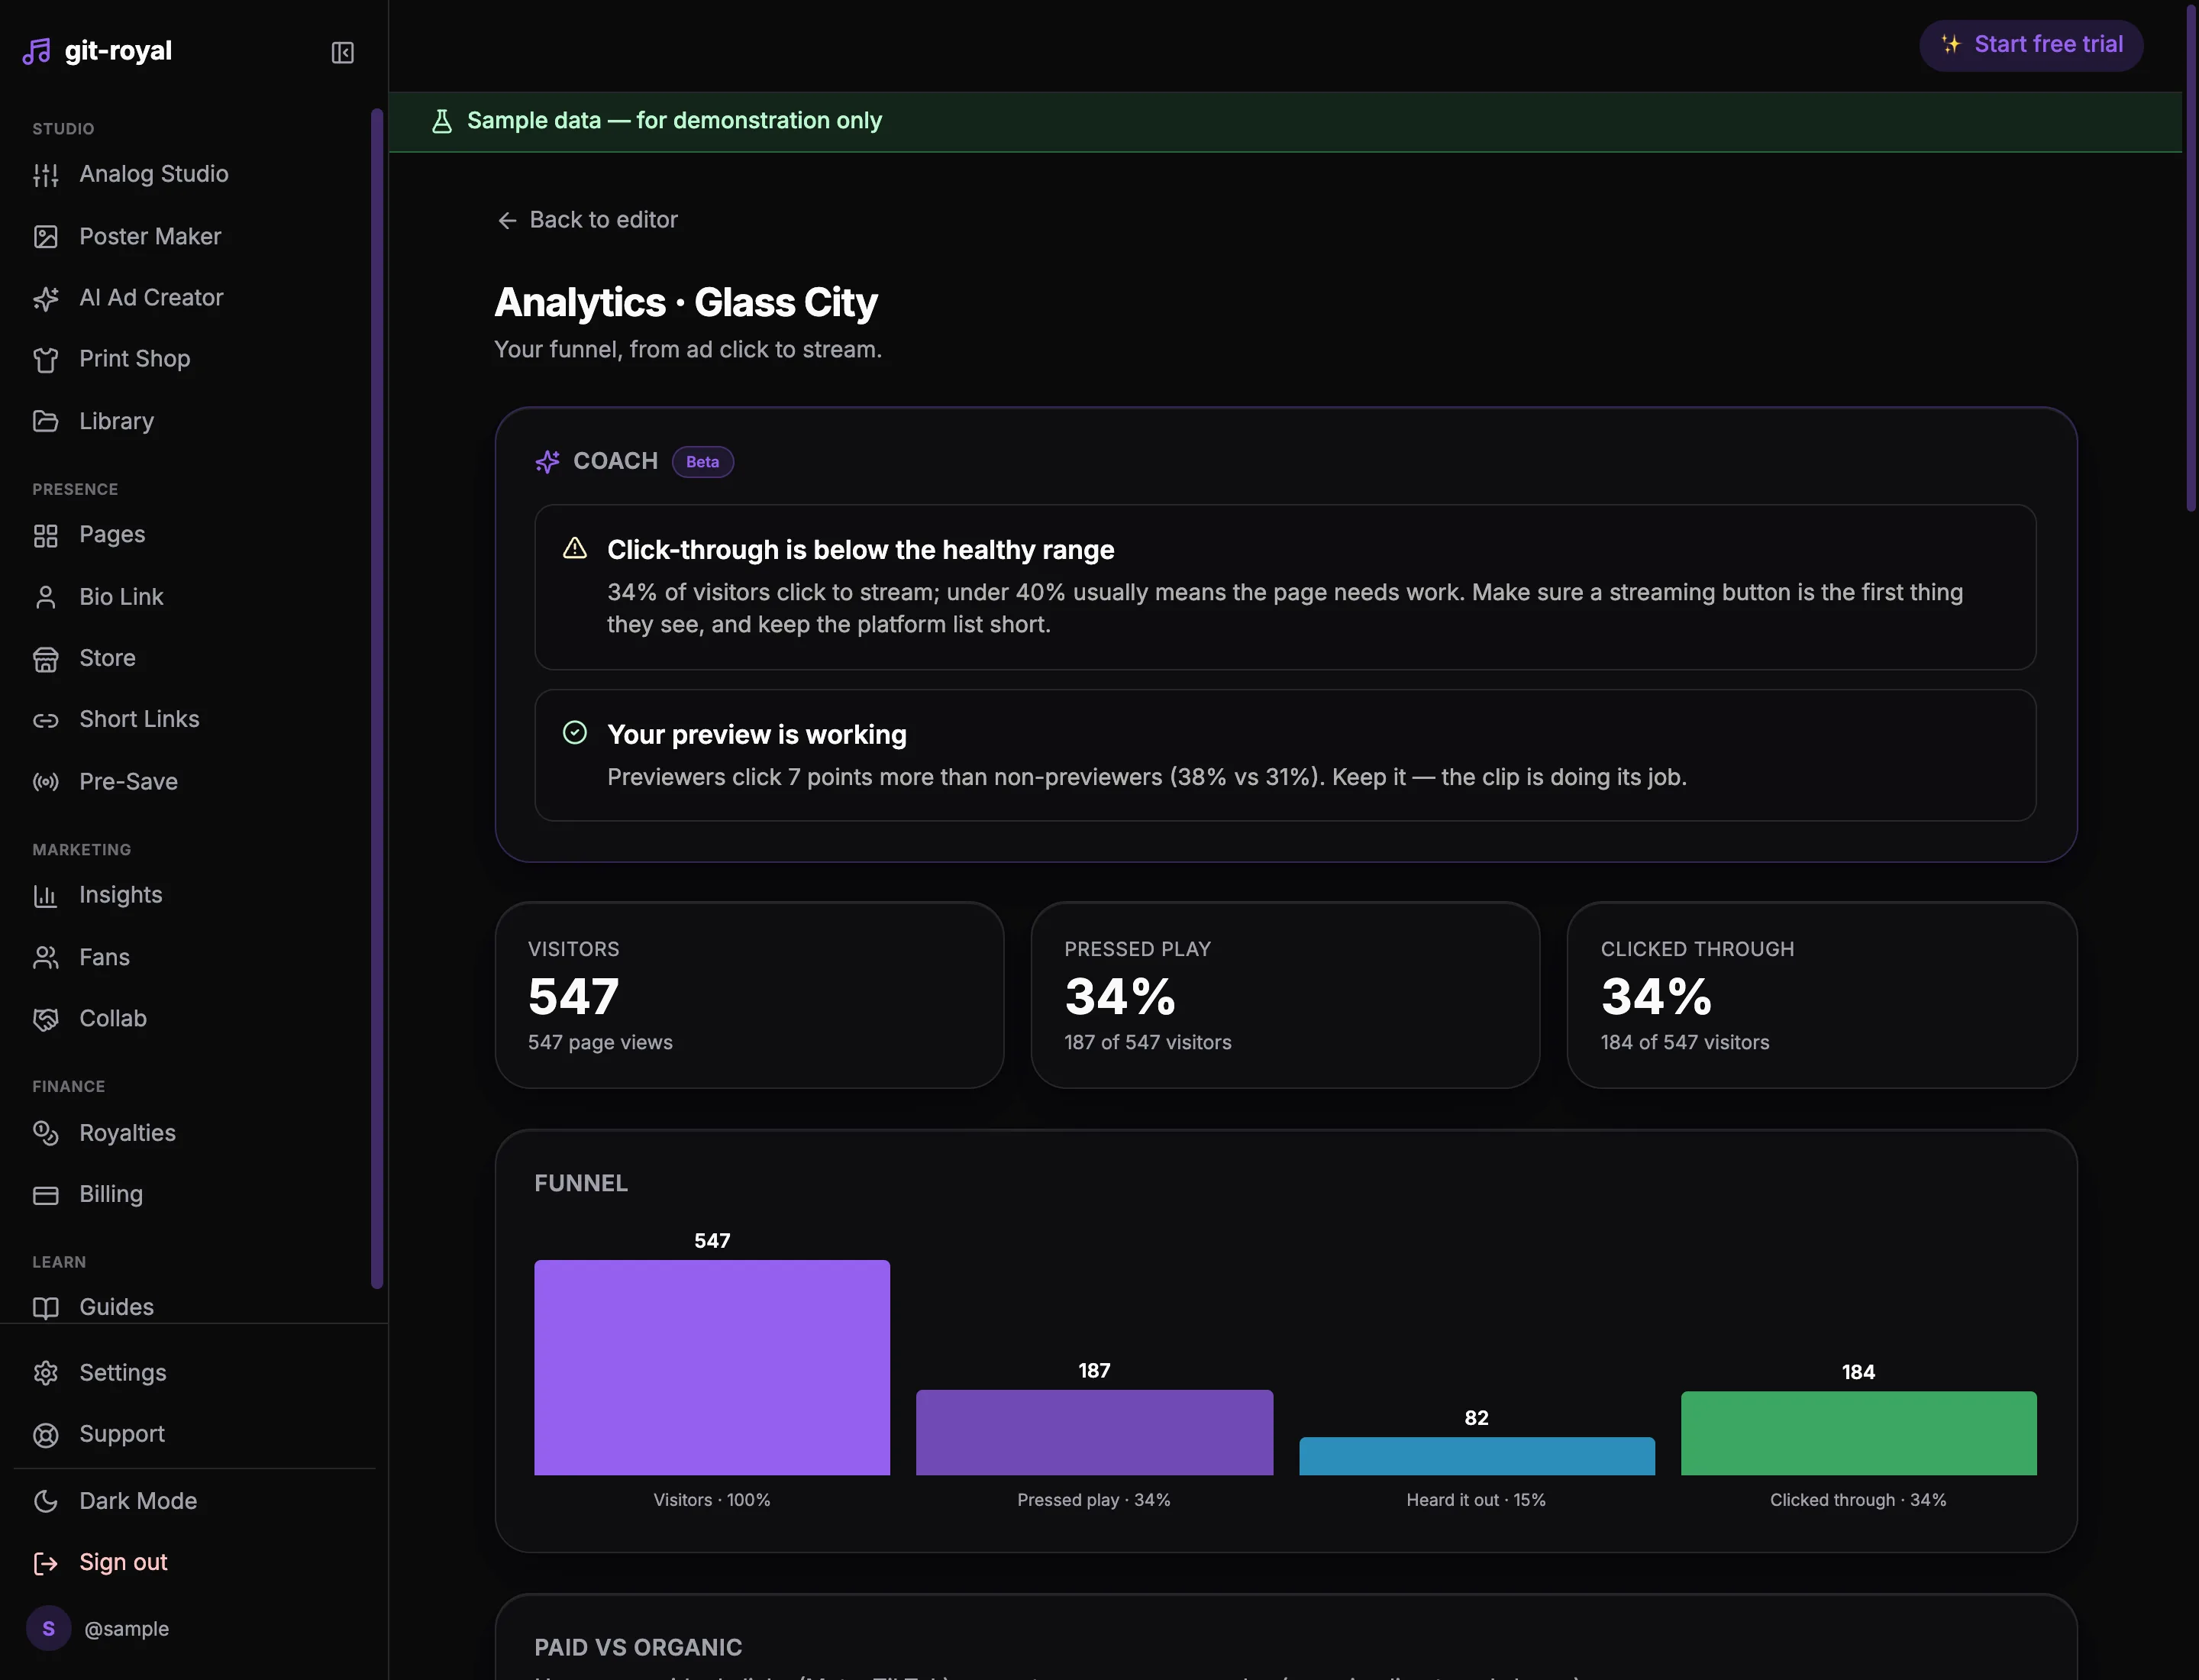Open Analog Studio mixer icon
The image size is (2199, 1680).
(46, 175)
